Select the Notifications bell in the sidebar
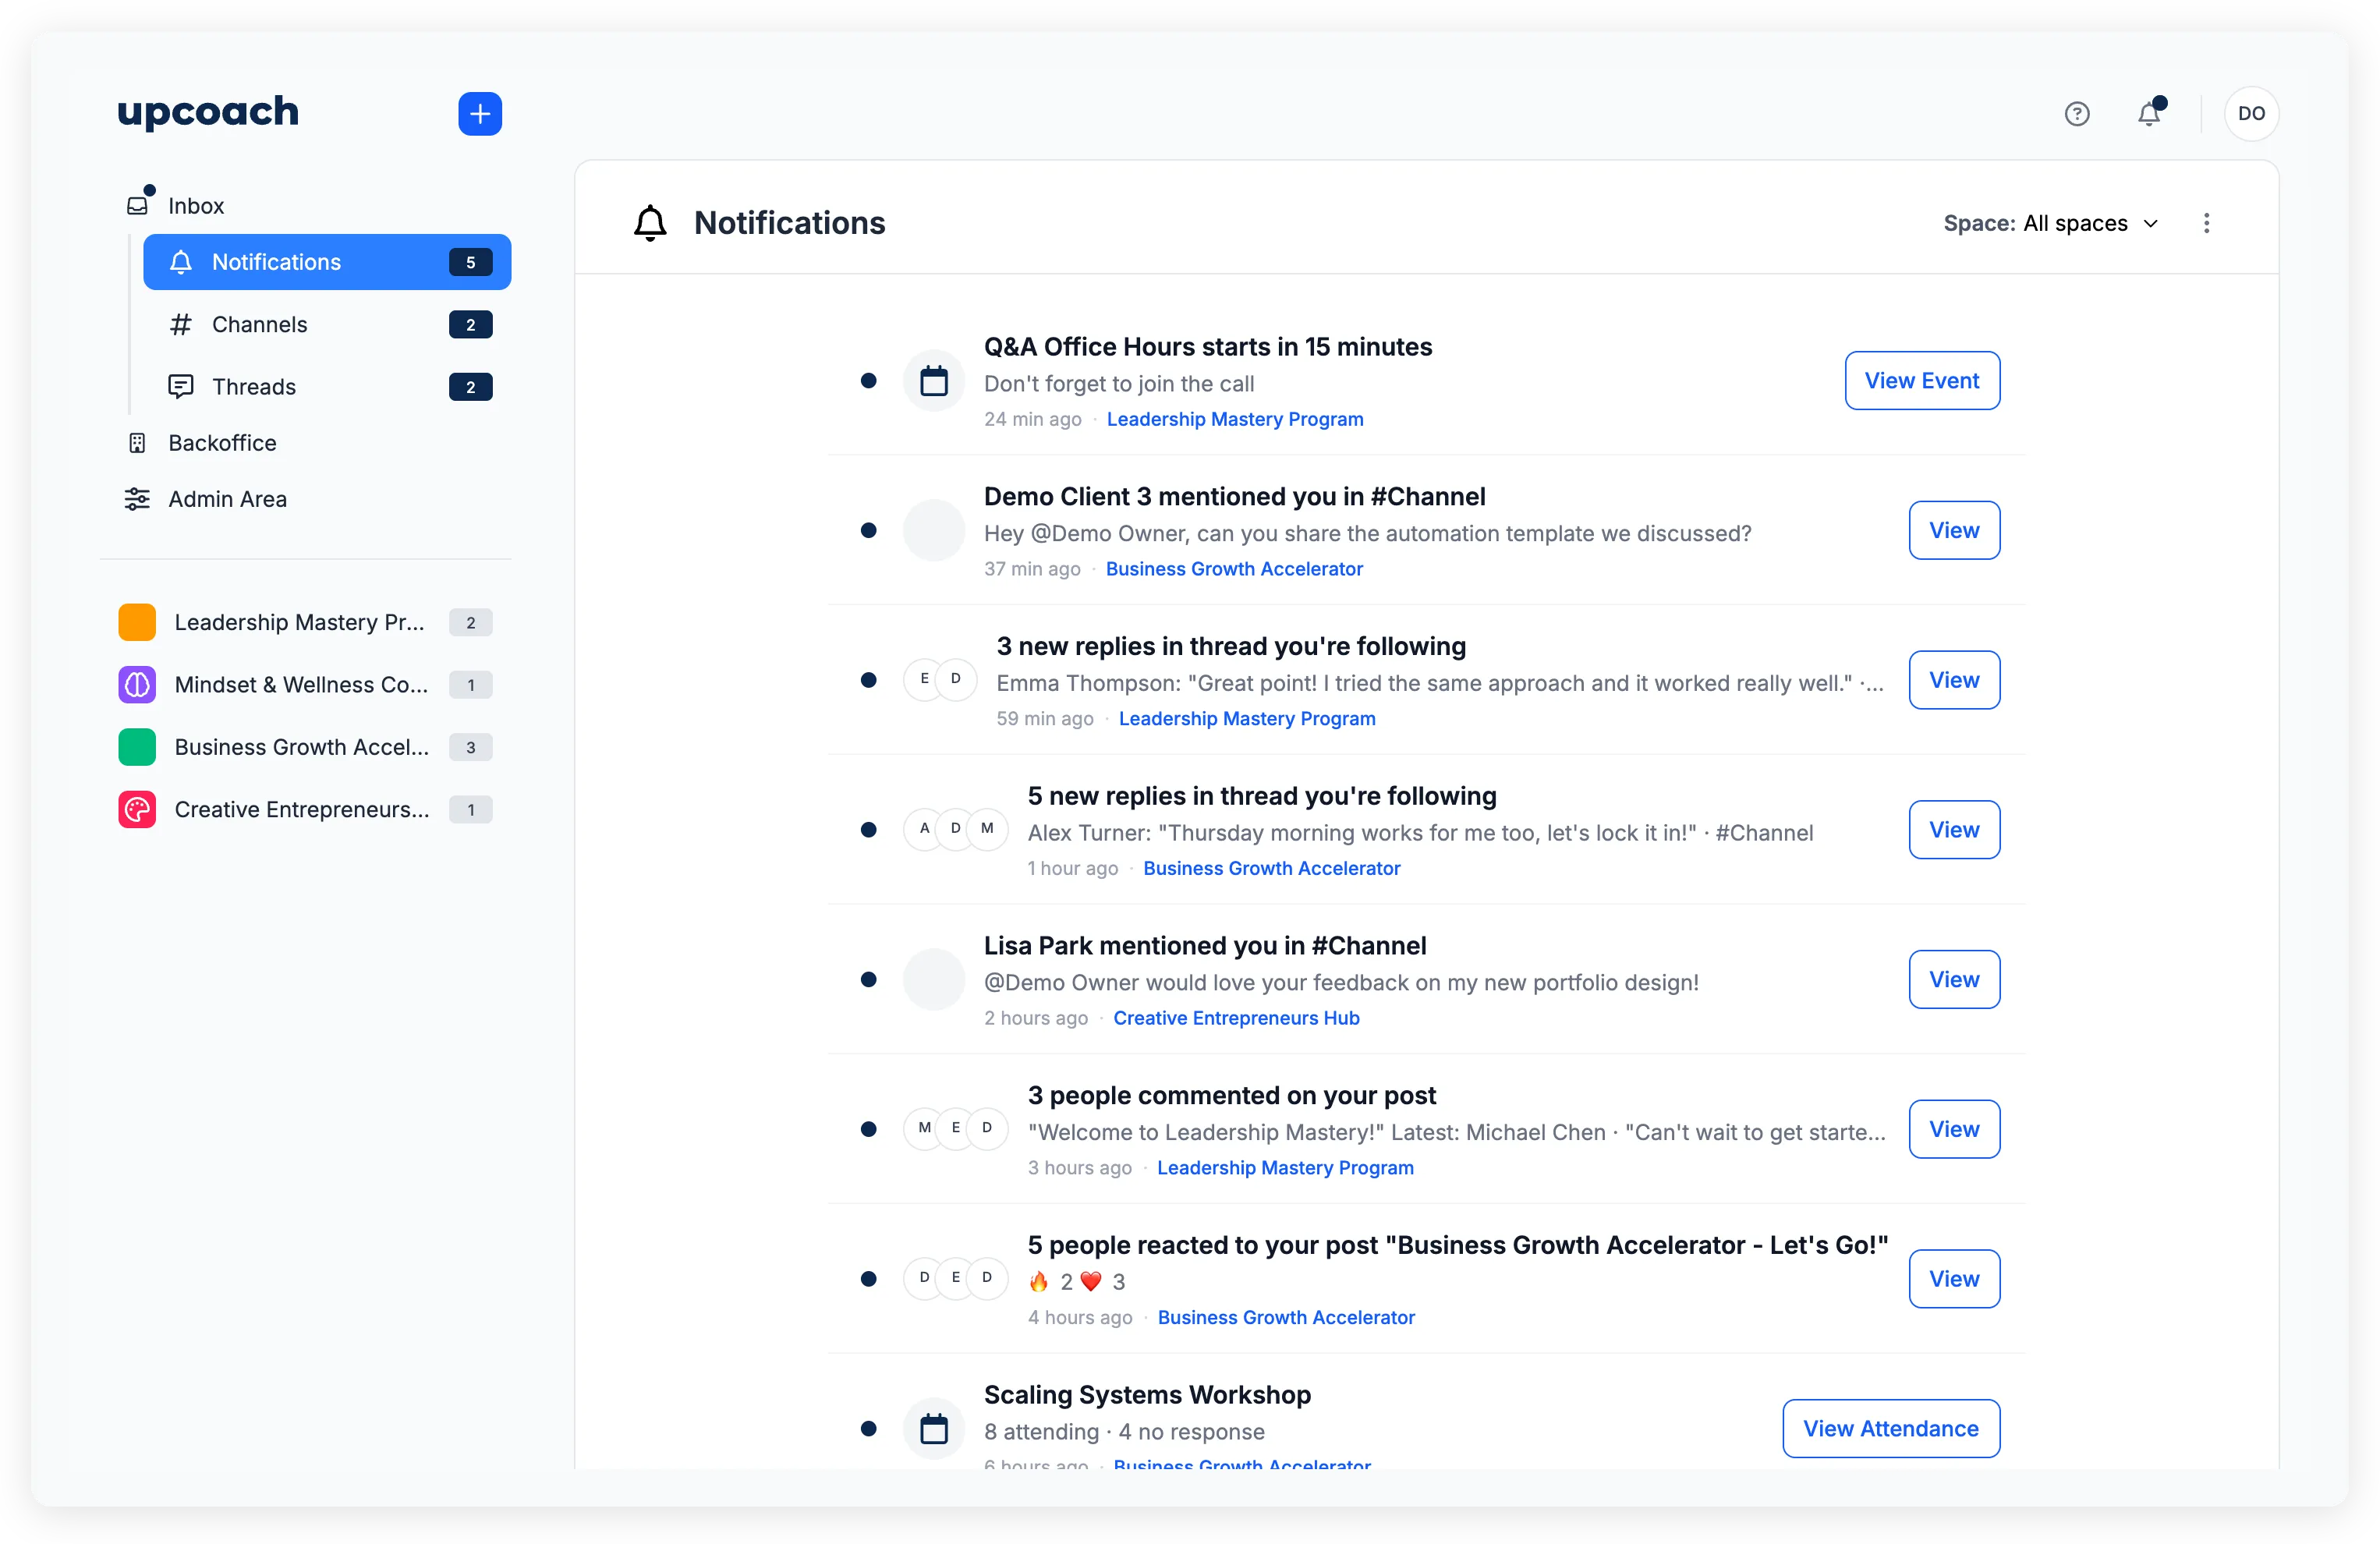 pyautogui.click(x=276, y=262)
